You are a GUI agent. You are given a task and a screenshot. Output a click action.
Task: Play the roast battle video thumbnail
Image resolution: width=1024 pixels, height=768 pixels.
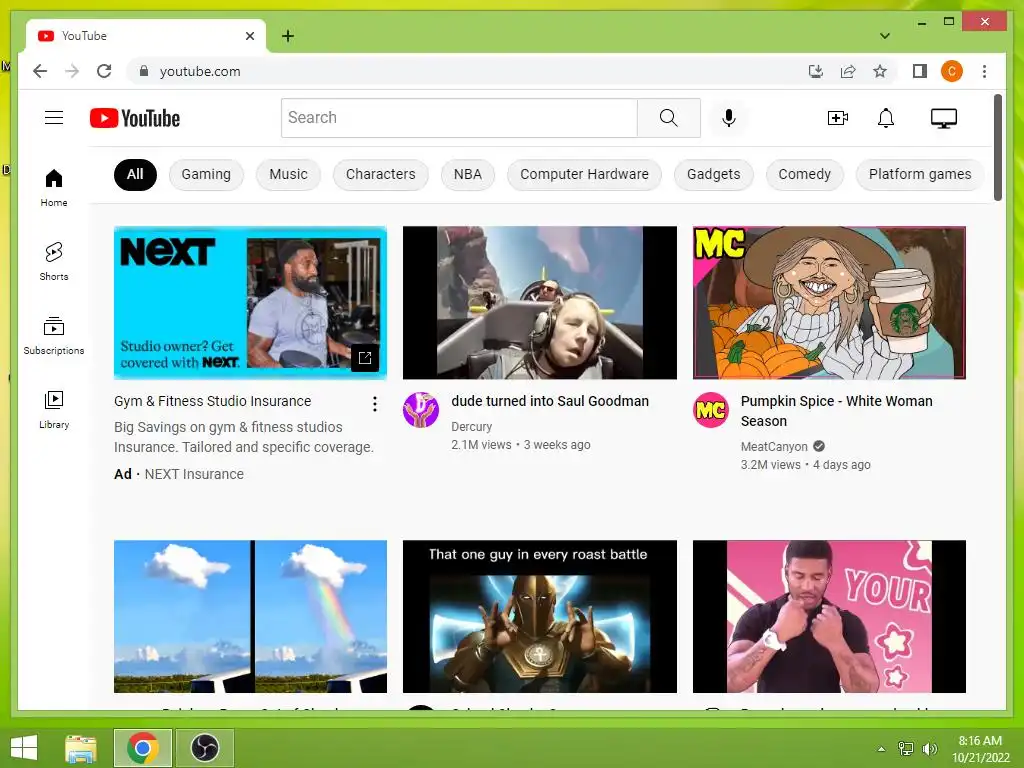coord(539,616)
